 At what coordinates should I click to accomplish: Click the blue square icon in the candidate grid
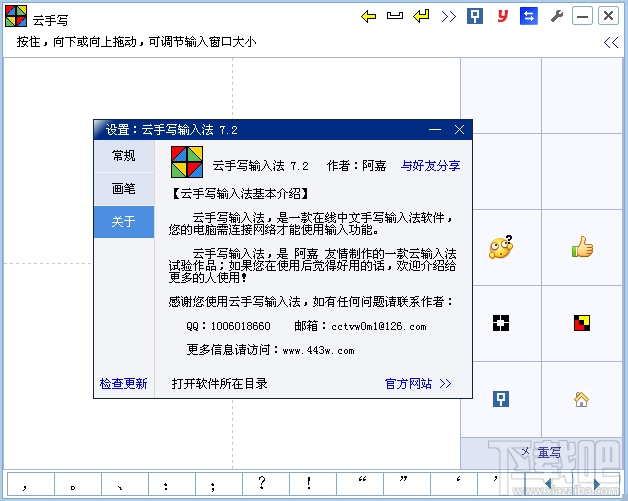501,399
